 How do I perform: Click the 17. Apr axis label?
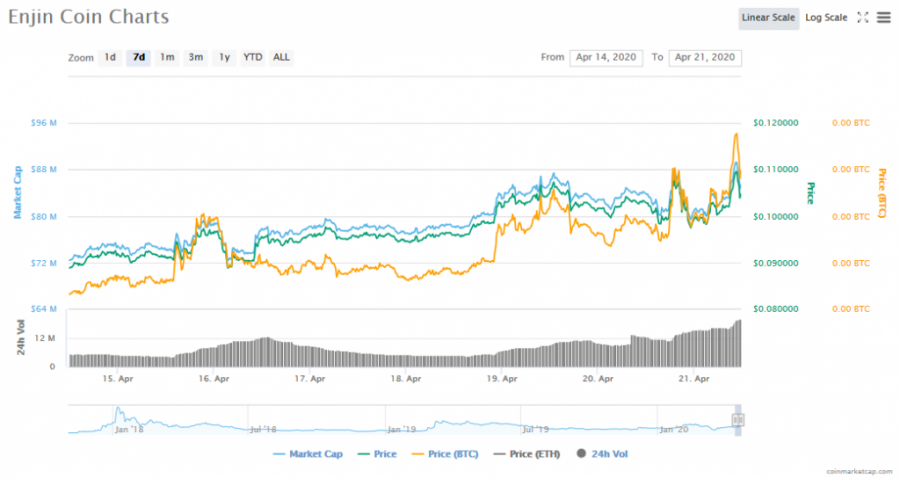(x=310, y=379)
